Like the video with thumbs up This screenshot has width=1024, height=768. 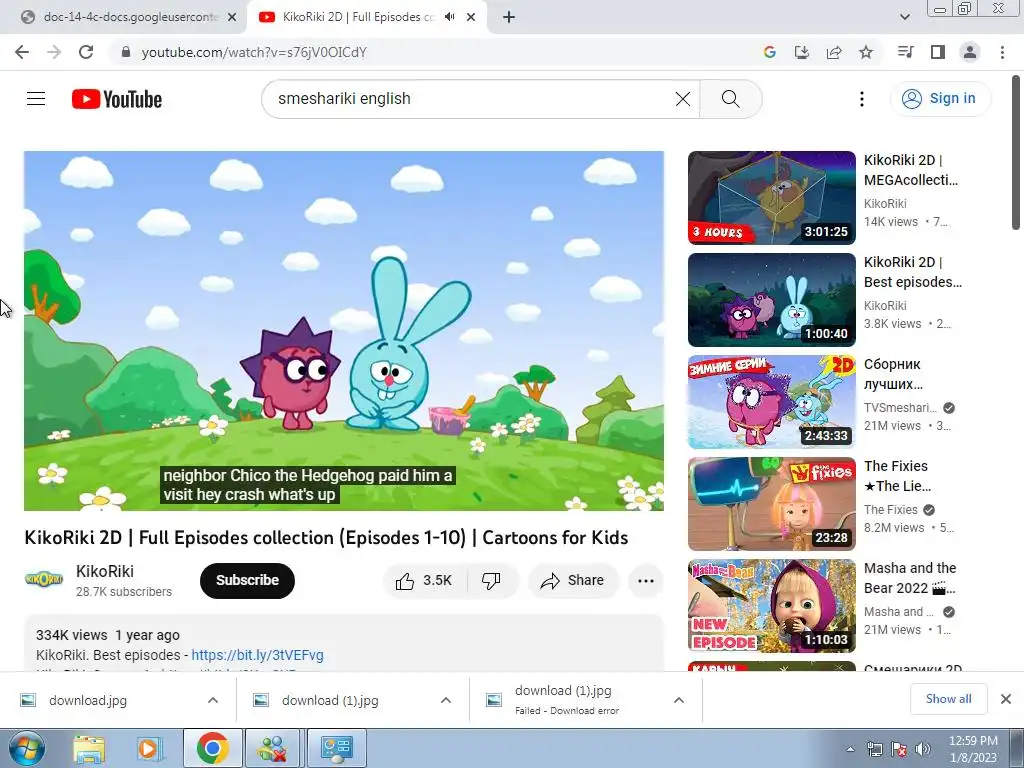click(424, 581)
